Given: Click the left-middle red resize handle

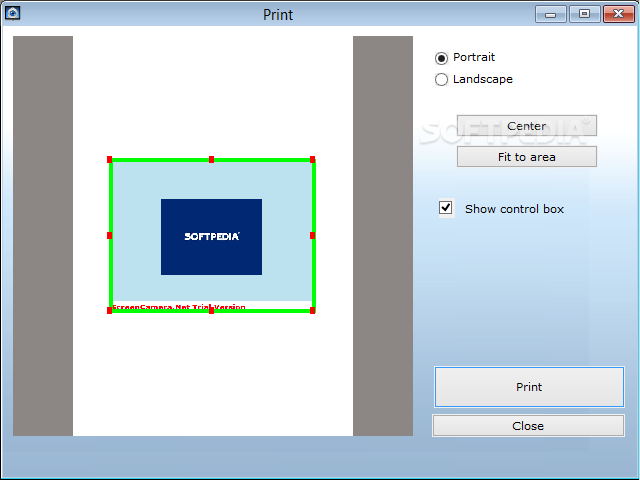Looking at the screenshot, I should coord(109,236).
